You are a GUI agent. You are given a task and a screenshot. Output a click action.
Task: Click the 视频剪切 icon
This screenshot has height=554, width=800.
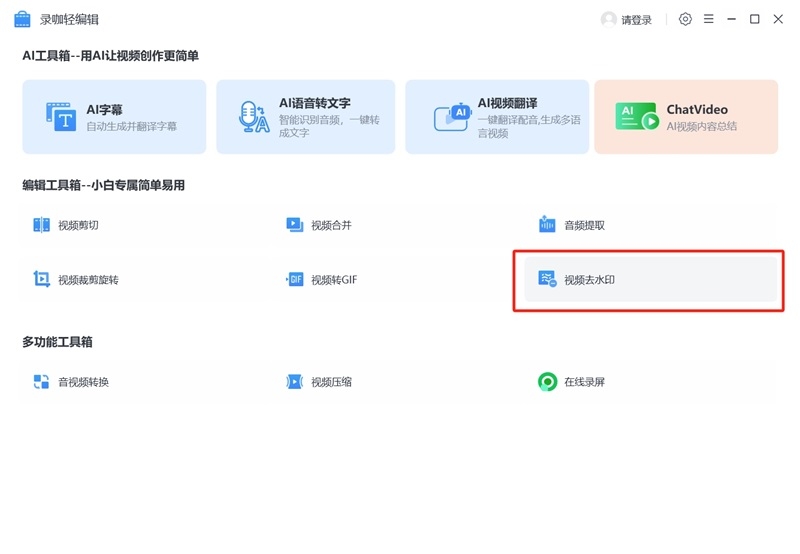tap(41, 225)
